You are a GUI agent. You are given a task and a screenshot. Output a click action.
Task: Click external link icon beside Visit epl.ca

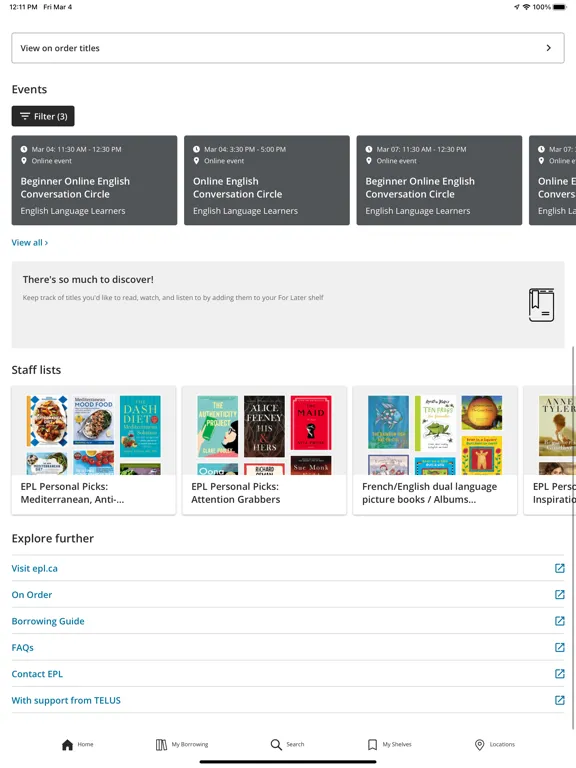(x=559, y=568)
